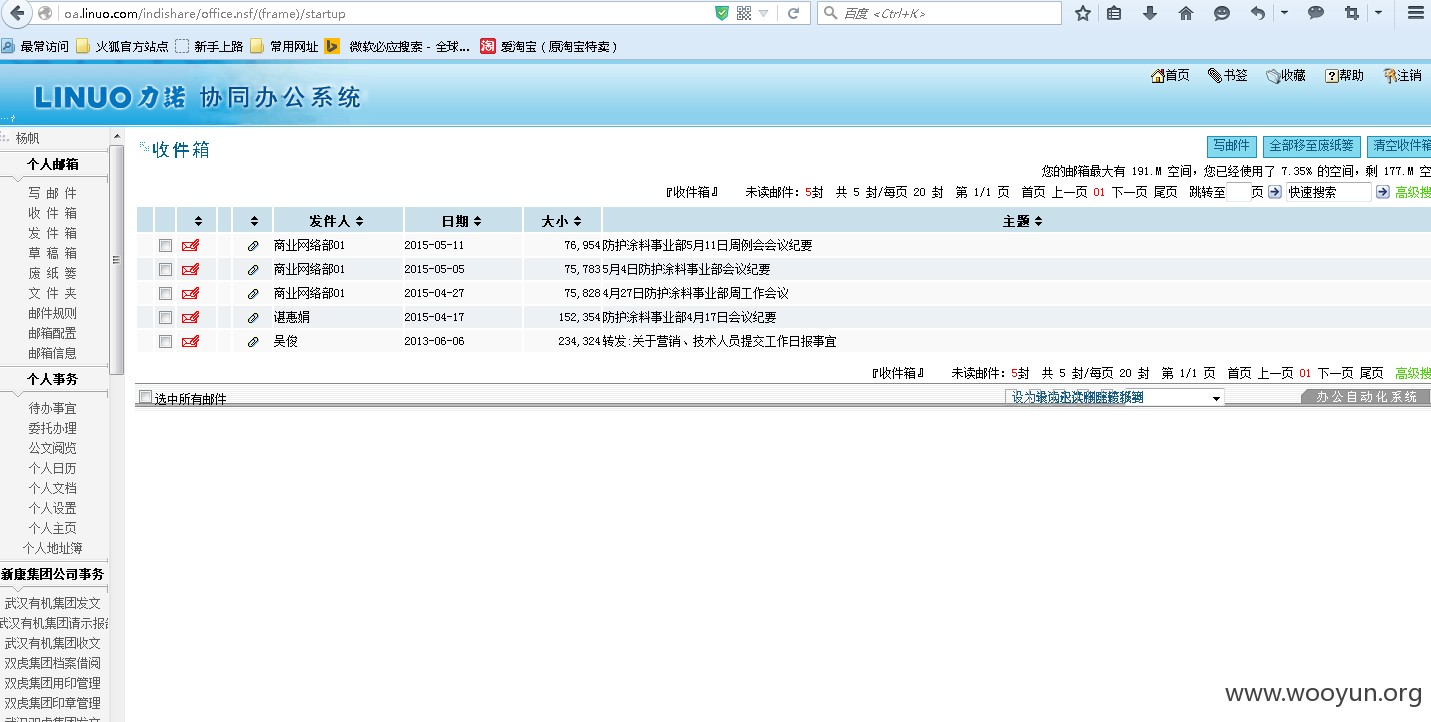Viewport: 1431px width, 722px height.
Task: Sort by the attachment column arrows
Action: pyautogui.click(x=254, y=221)
